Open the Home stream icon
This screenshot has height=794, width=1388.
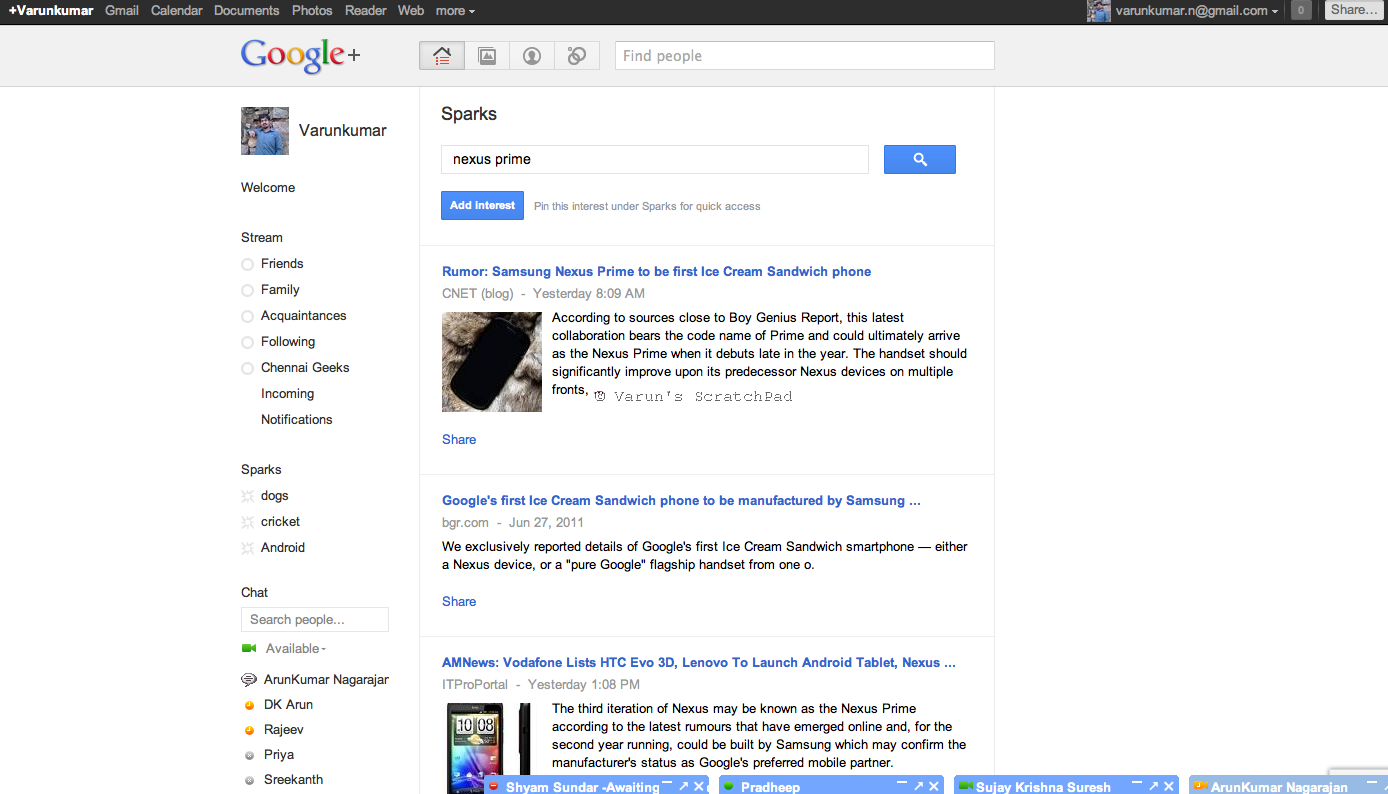point(442,56)
